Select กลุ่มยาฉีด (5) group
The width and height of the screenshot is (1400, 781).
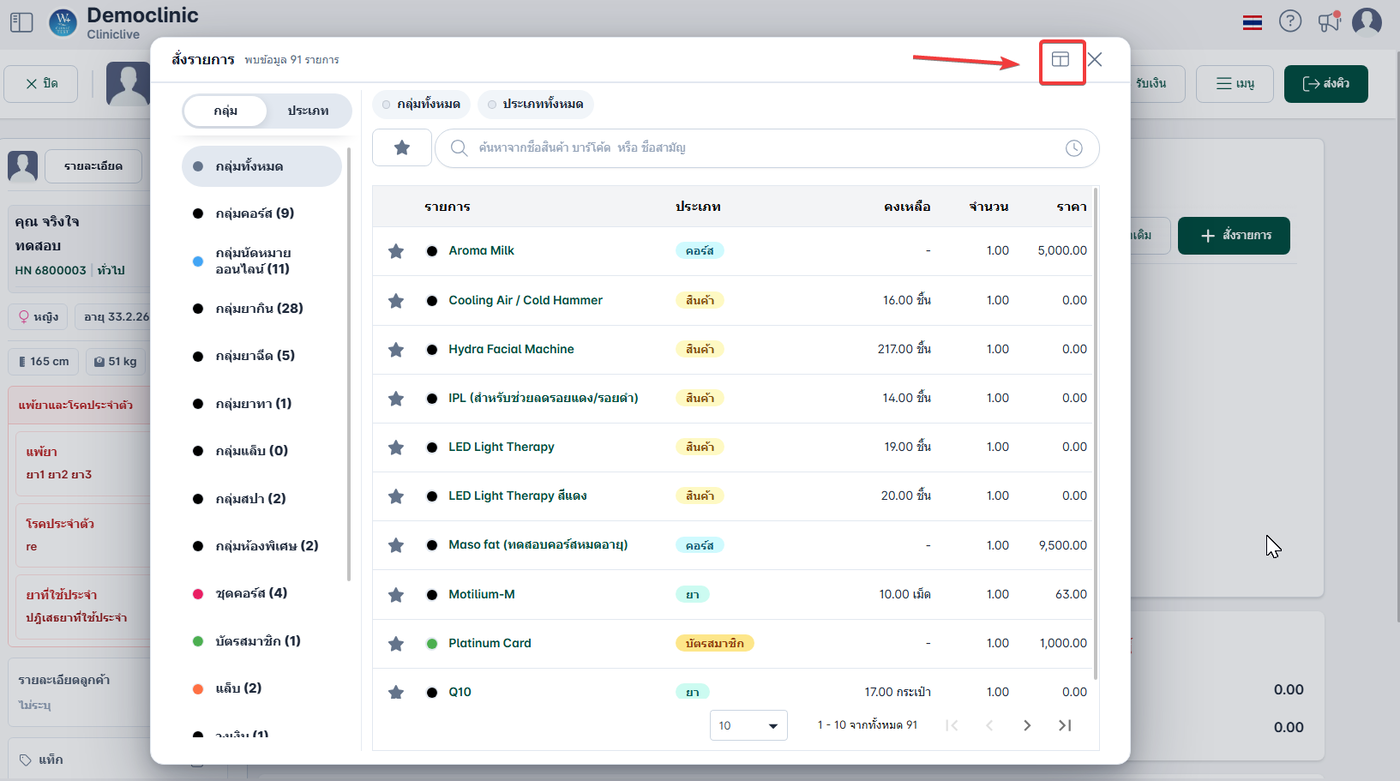[262, 356]
